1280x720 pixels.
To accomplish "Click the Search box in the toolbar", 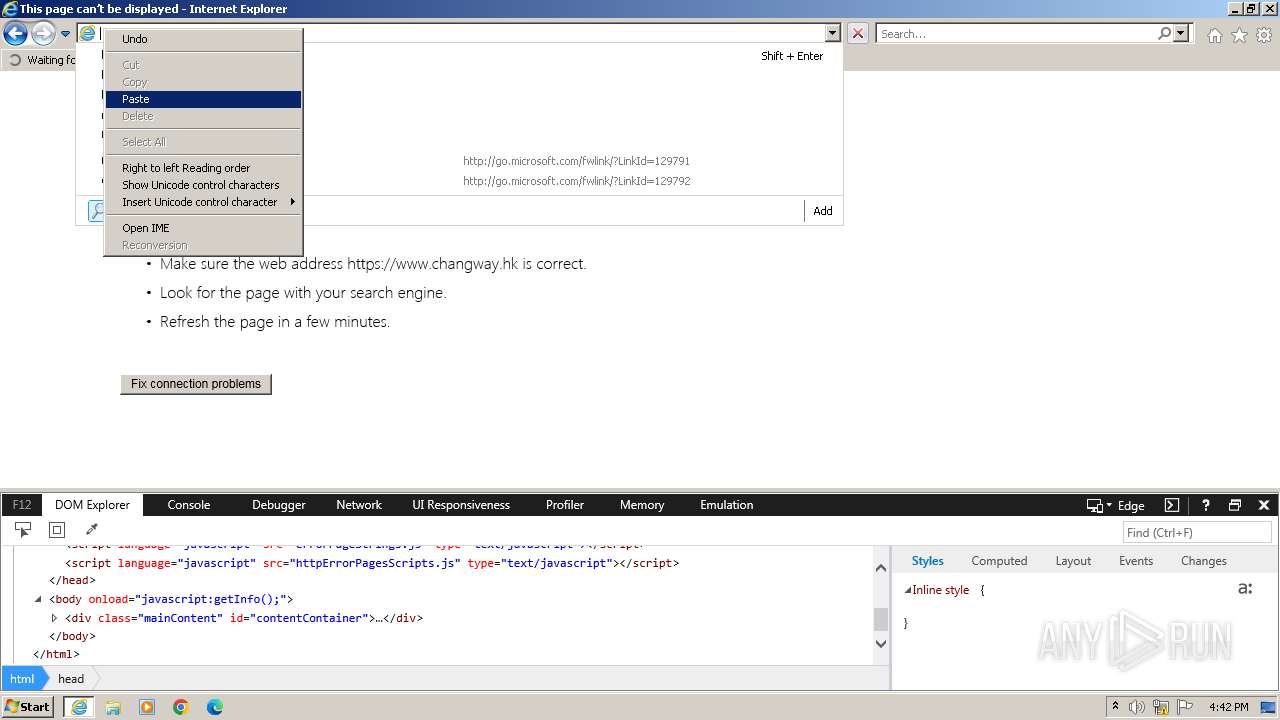I will tap(1016, 33).
